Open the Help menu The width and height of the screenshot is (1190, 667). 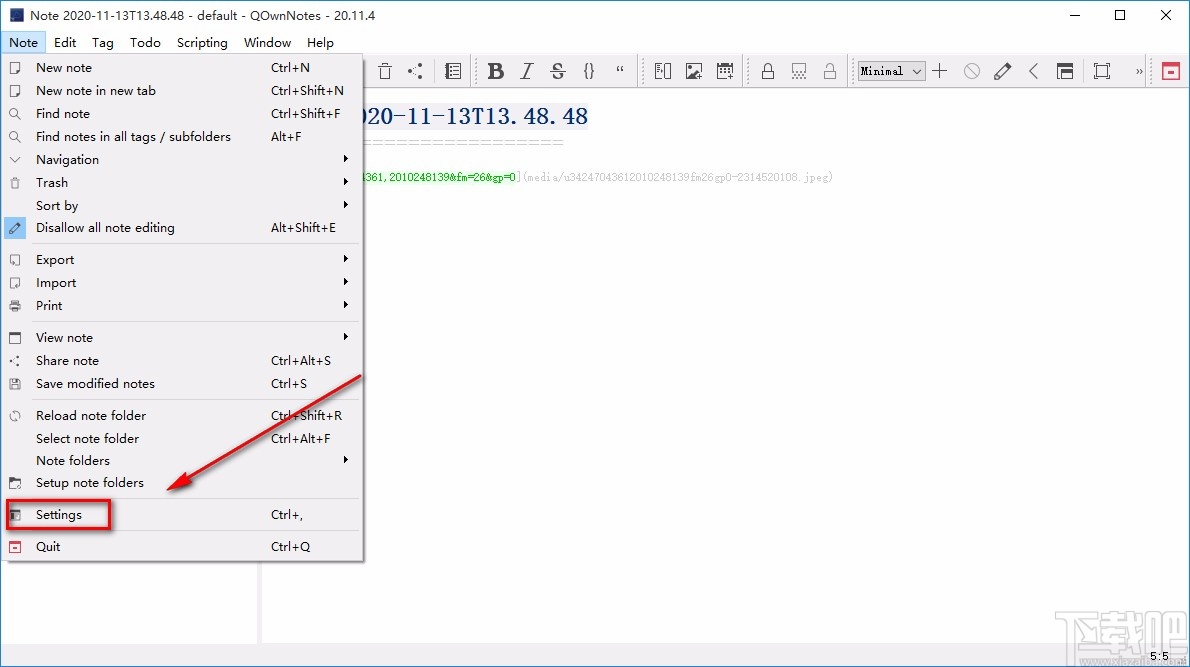(x=320, y=42)
